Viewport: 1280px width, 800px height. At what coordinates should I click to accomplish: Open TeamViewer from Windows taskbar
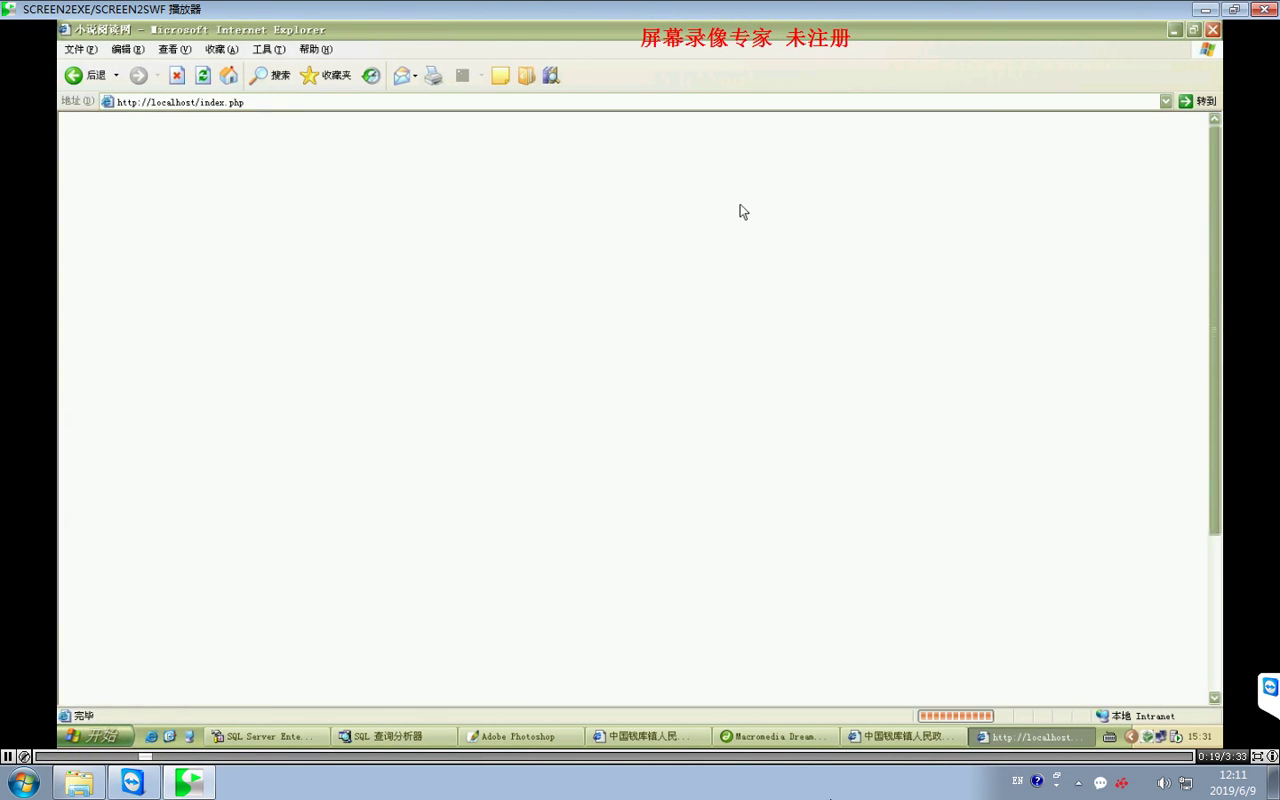click(133, 782)
